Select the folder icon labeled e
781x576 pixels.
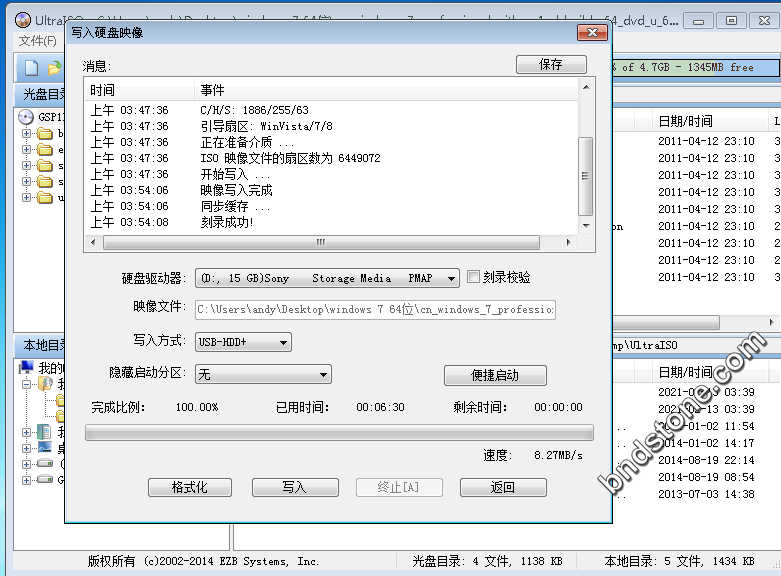pyautogui.click(x=45, y=149)
